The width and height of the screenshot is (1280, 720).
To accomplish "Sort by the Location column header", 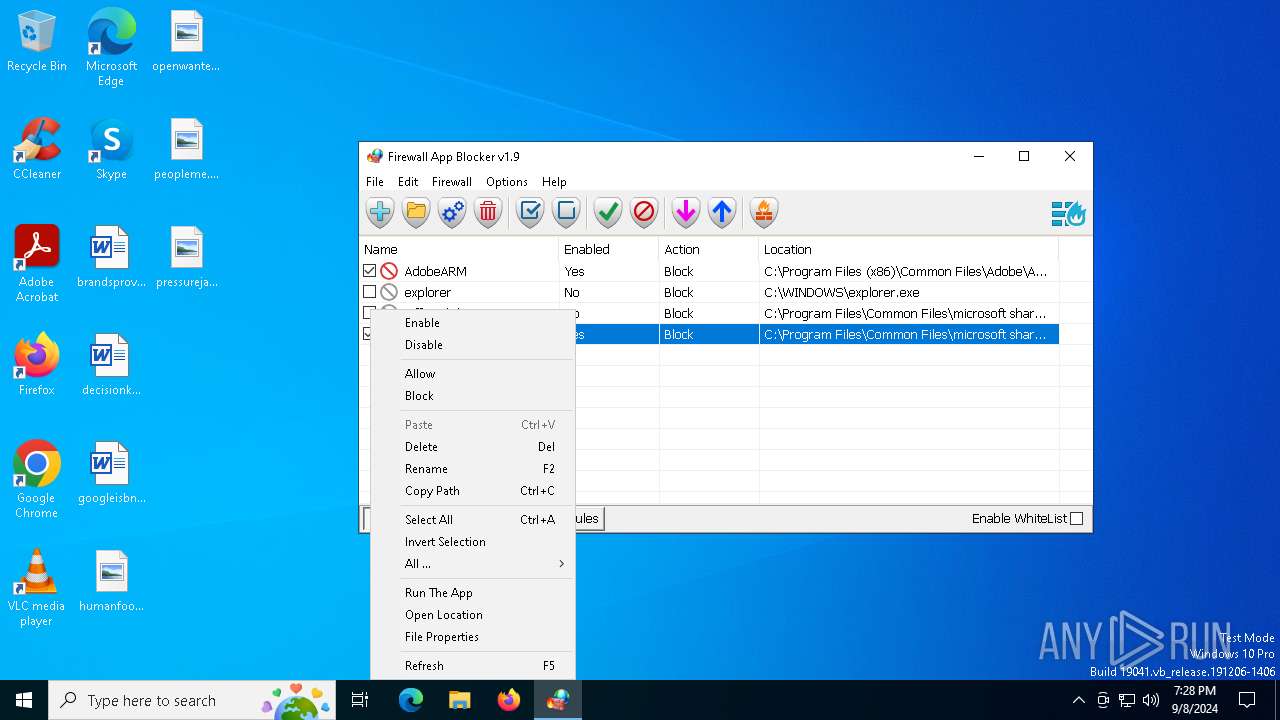I will [909, 249].
